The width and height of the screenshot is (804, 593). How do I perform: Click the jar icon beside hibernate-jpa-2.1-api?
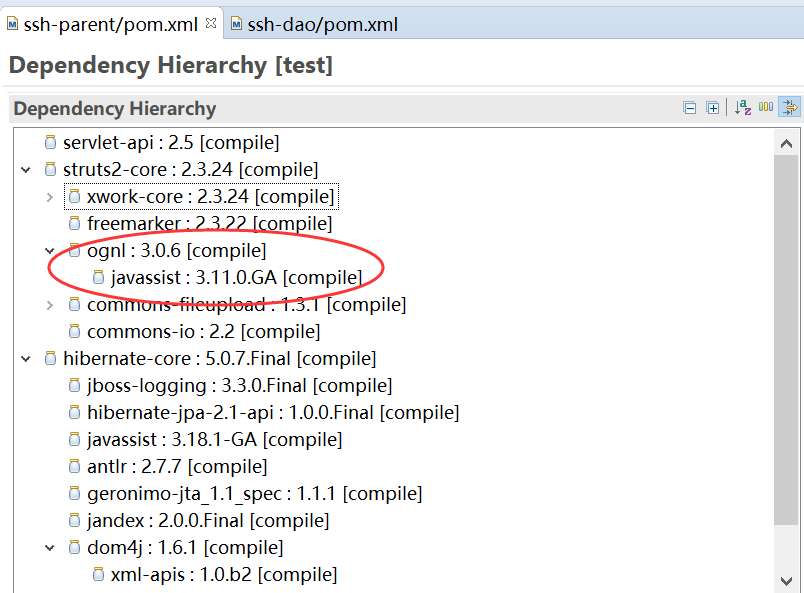pos(74,412)
